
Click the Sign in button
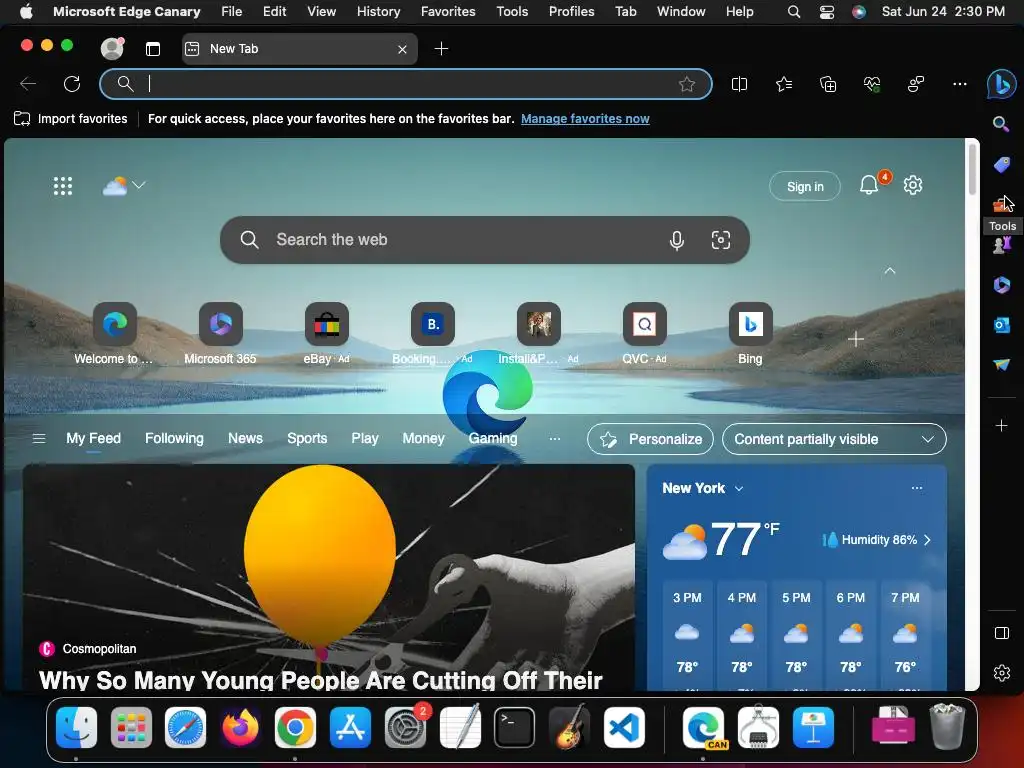point(805,187)
